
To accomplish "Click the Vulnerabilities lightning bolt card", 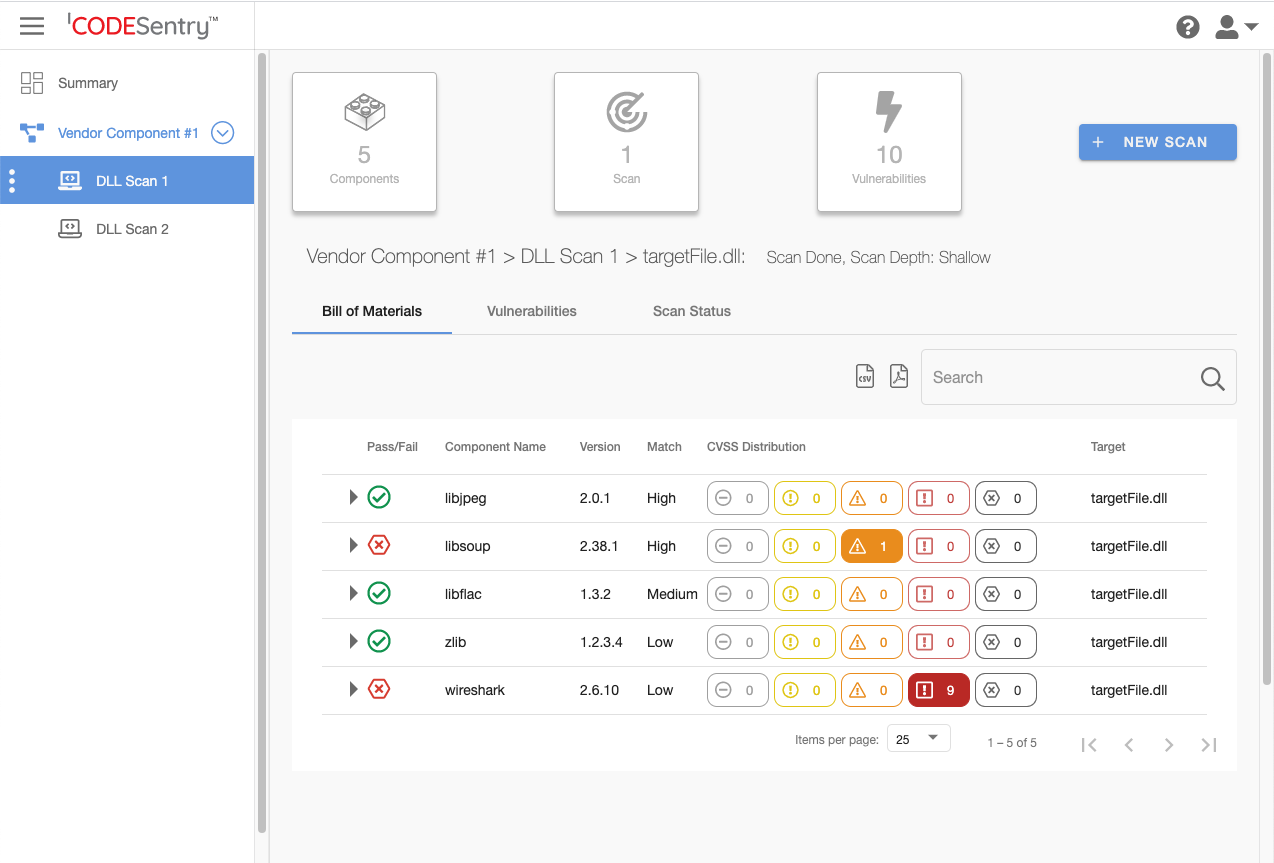I will coord(889,113).
